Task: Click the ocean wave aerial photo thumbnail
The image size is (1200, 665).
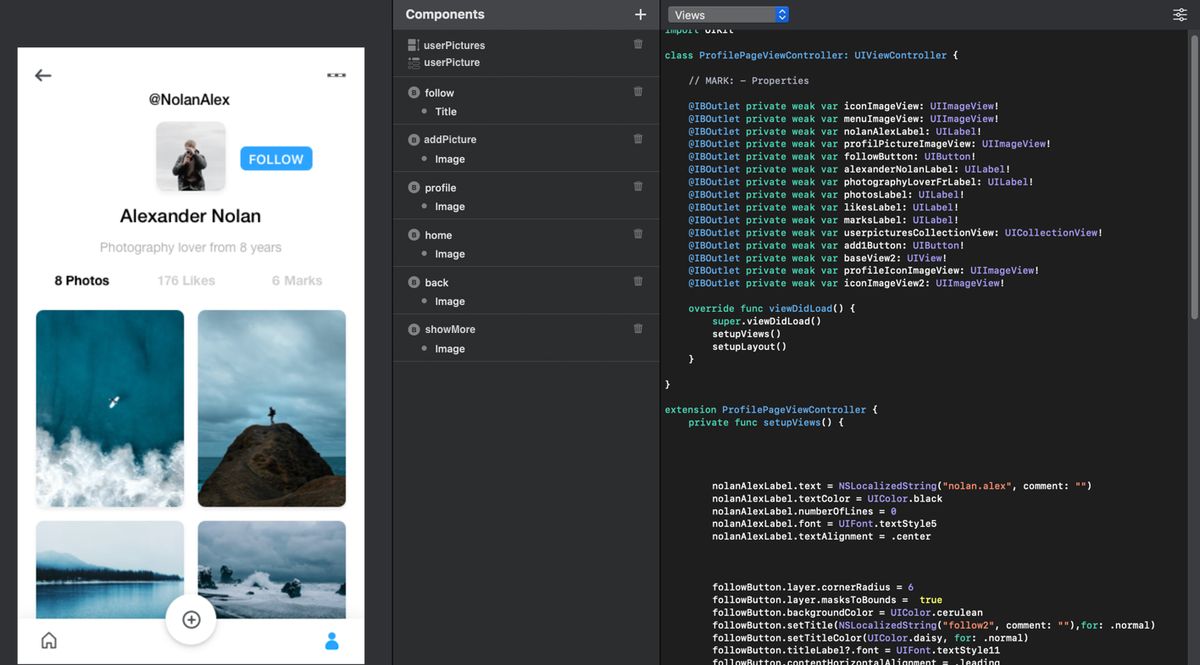Action: pyautogui.click(x=110, y=408)
